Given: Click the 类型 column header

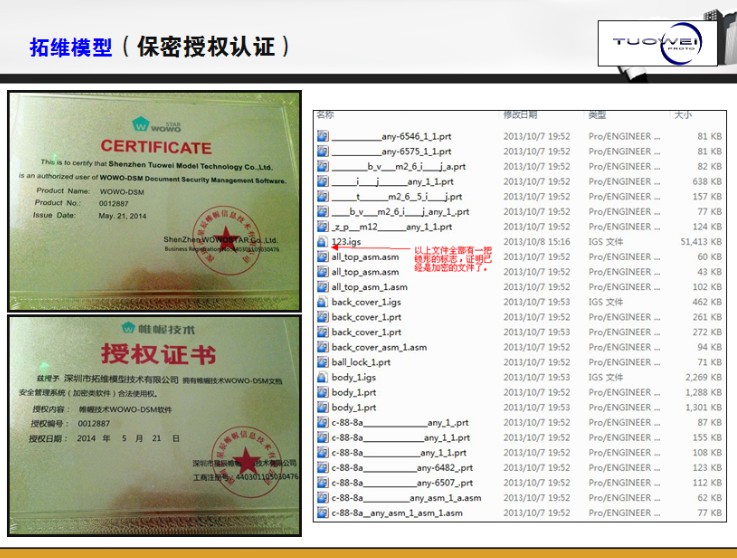Looking at the screenshot, I should click(597, 115).
